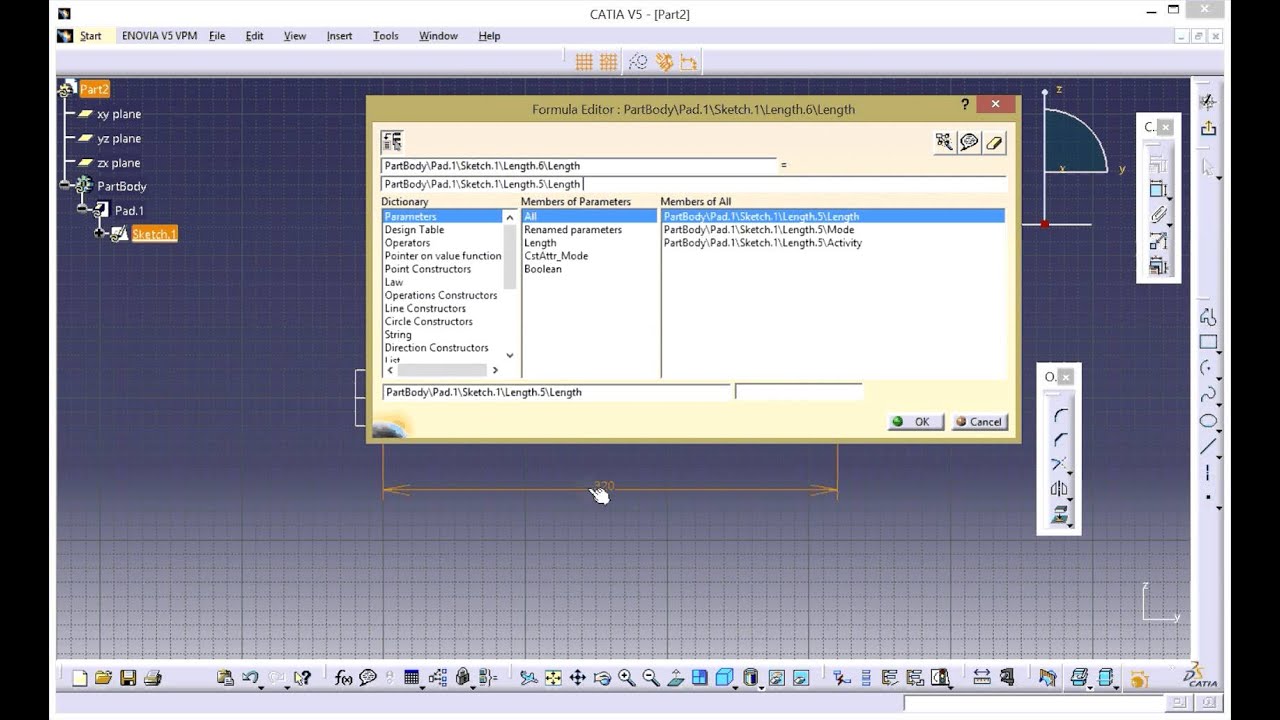Viewport: 1280px width, 720px height.
Task: Click the New document icon
Action: click(80, 678)
